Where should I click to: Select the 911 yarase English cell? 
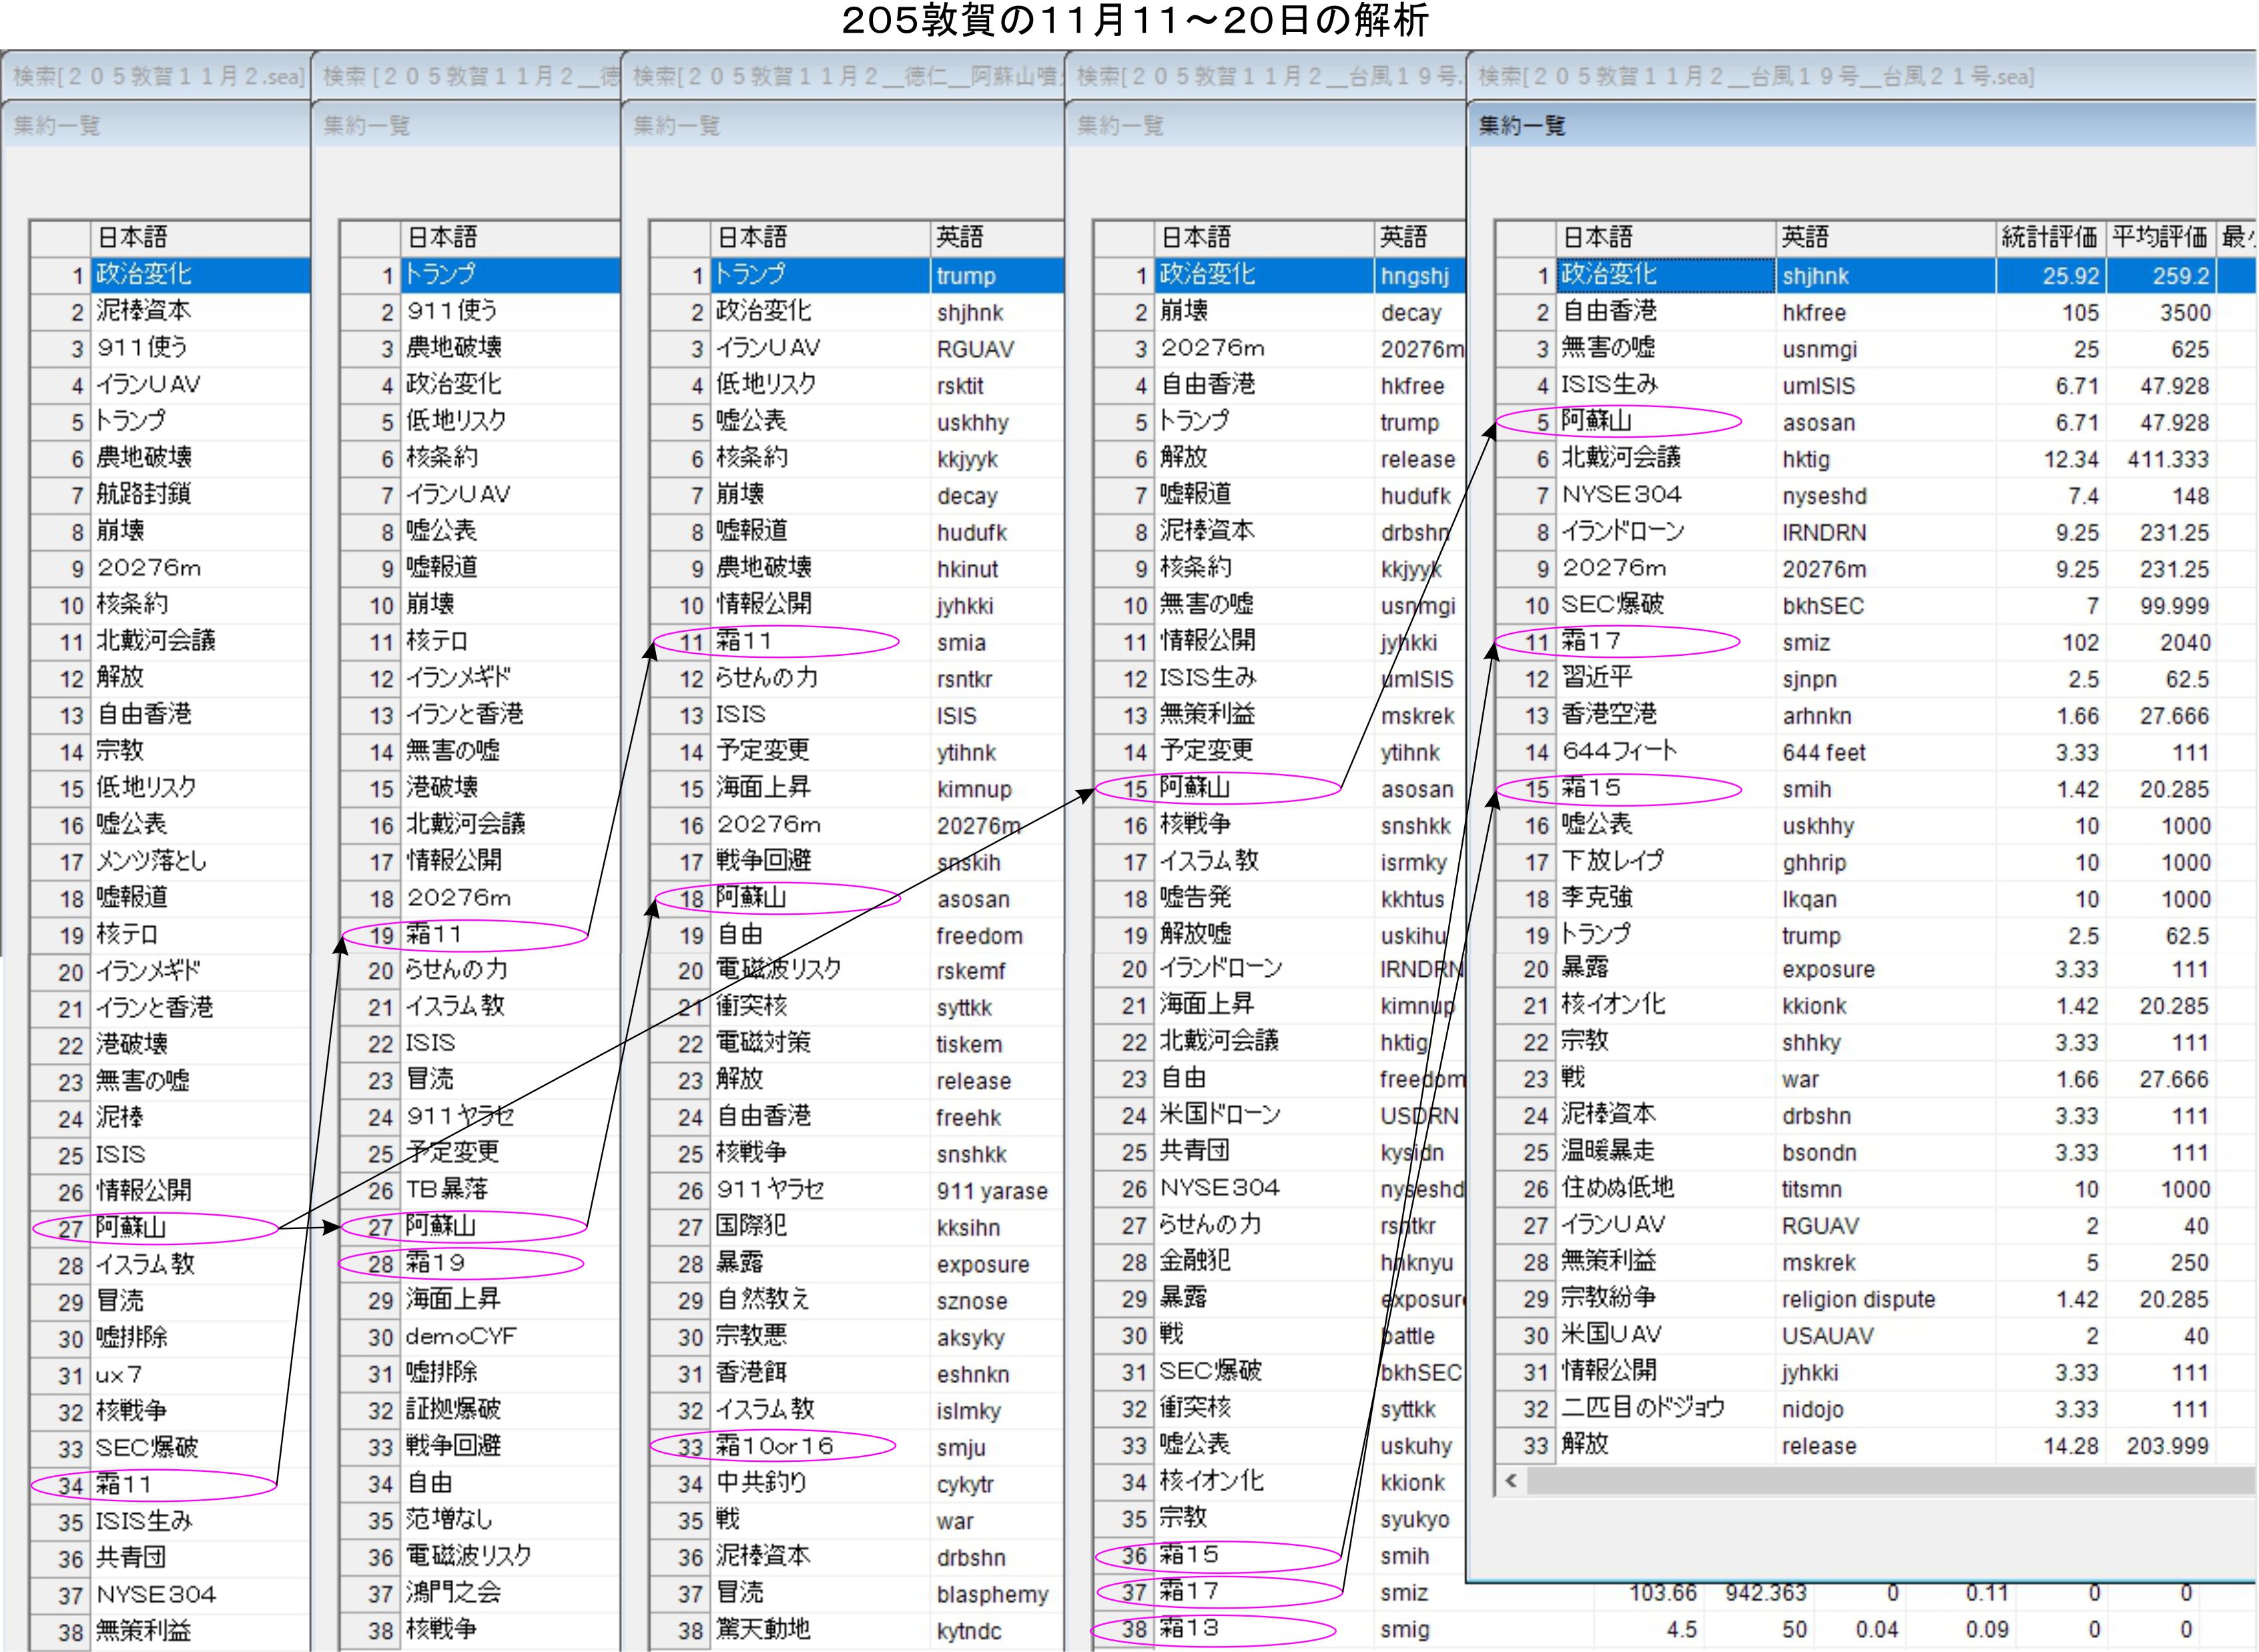pos(992,1191)
